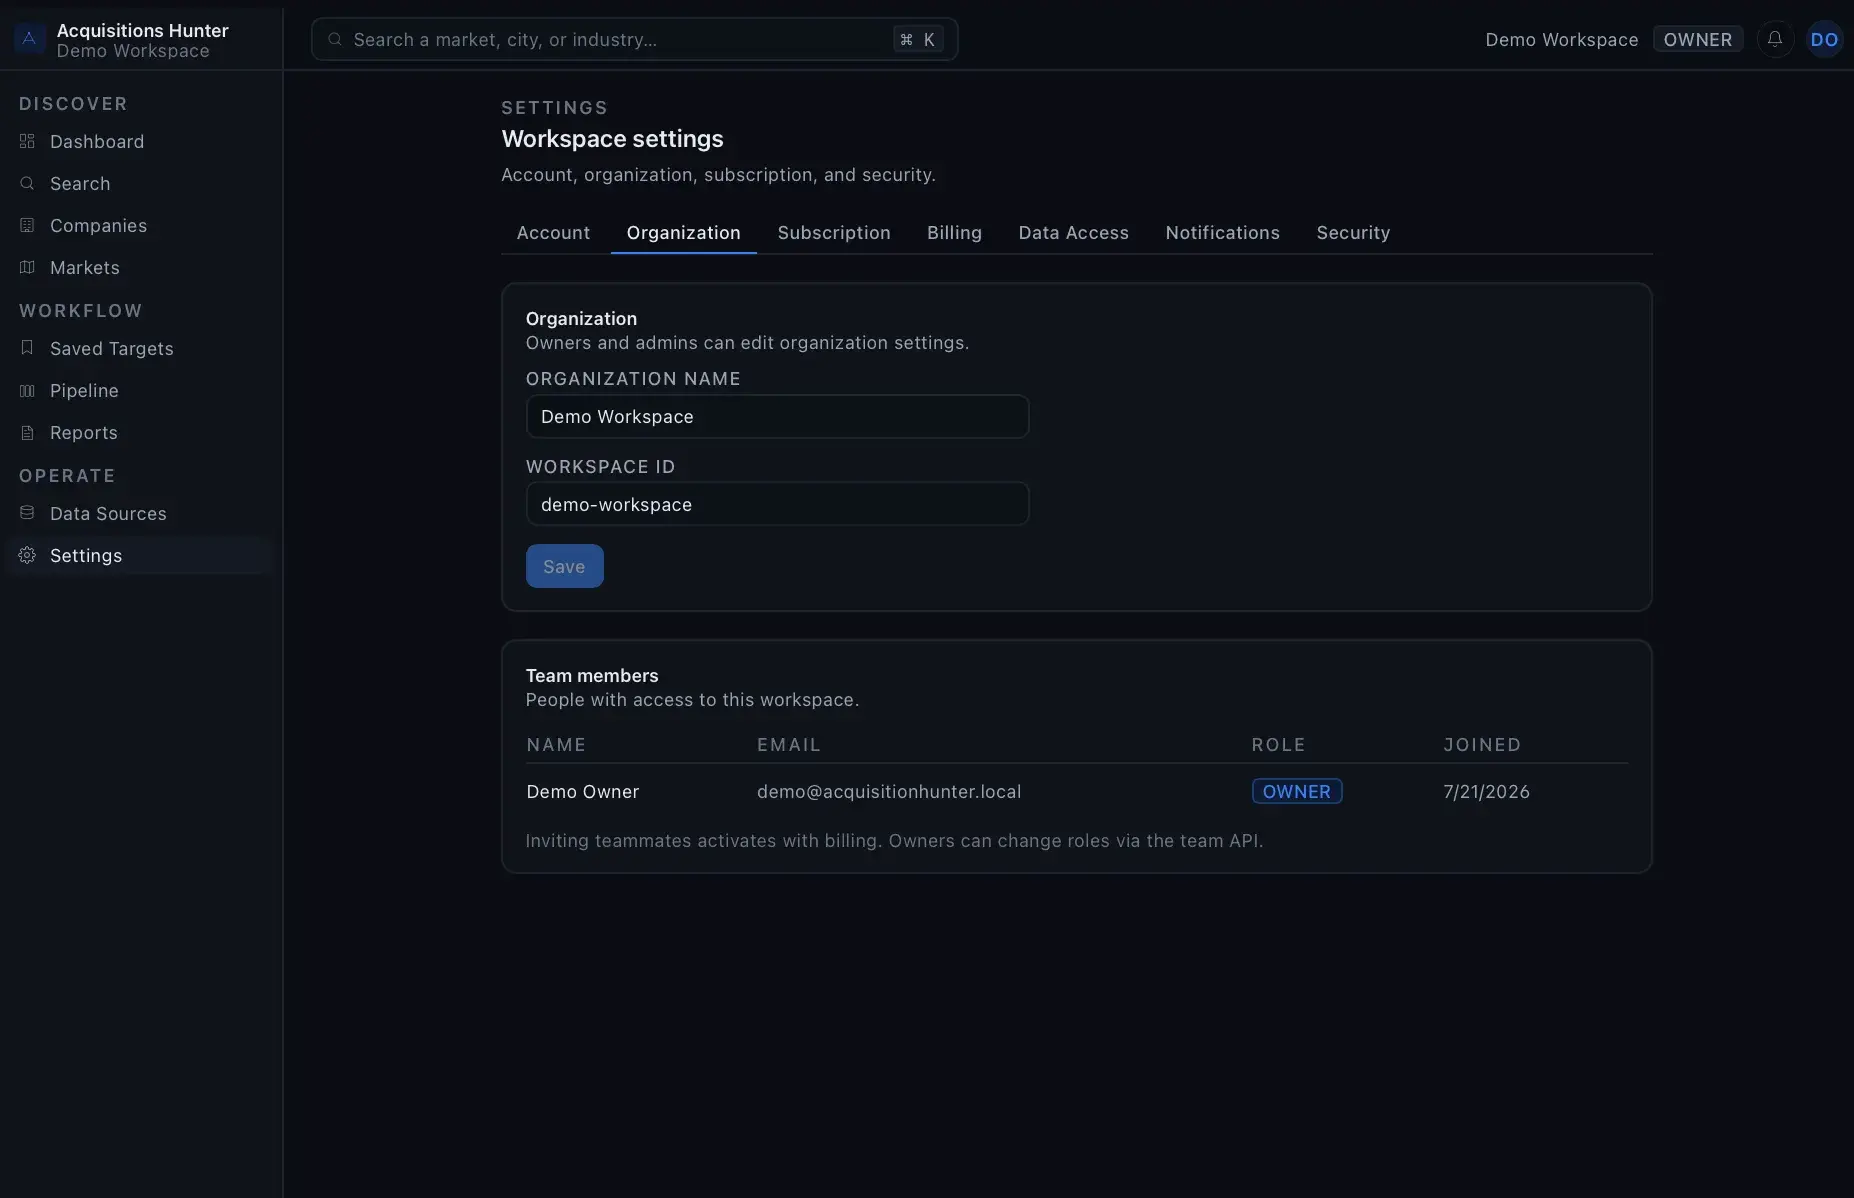Click the ⌘ K shortcut badge
Viewport: 1854px width, 1198px height.
pos(918,39)
